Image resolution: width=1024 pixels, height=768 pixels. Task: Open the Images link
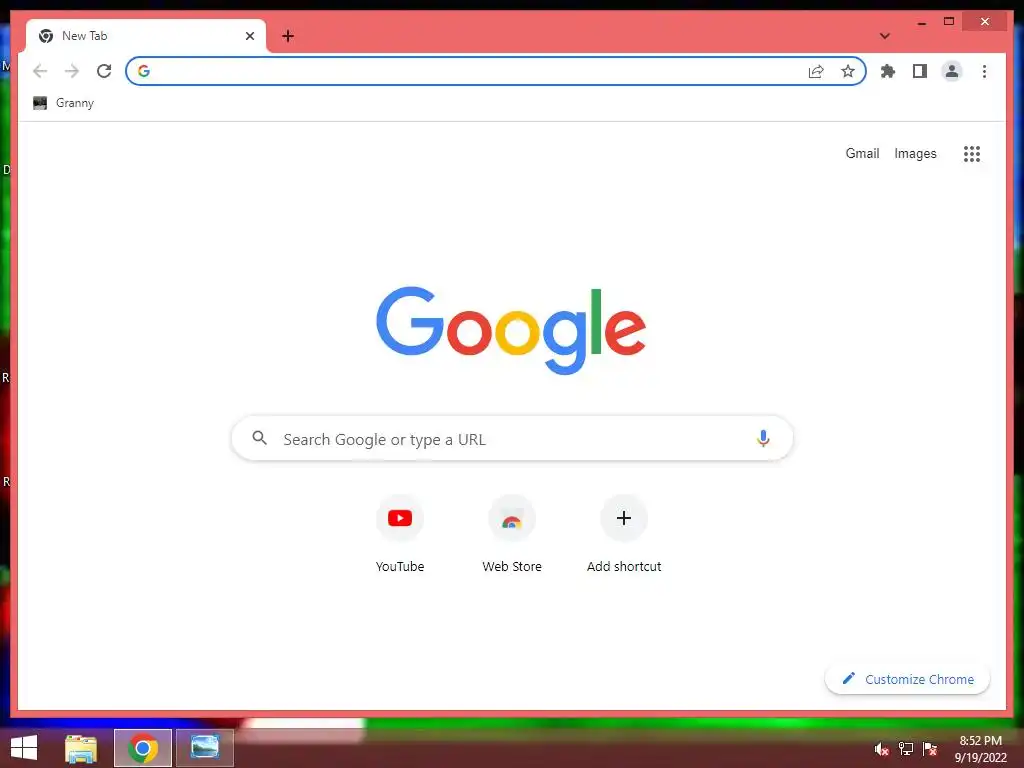(x=915, y=153)
